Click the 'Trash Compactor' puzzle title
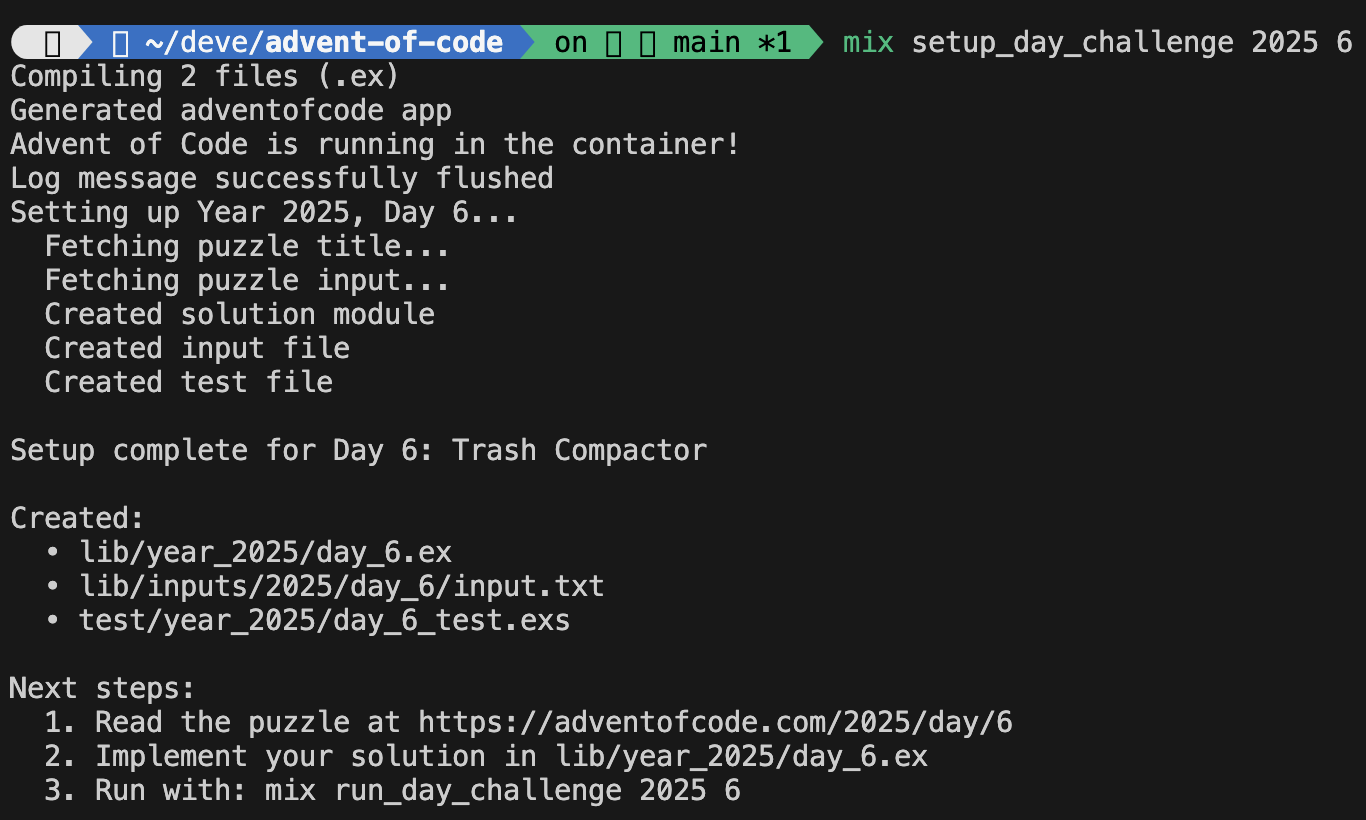The image size is (1366, 820). (x=579, y=450)
